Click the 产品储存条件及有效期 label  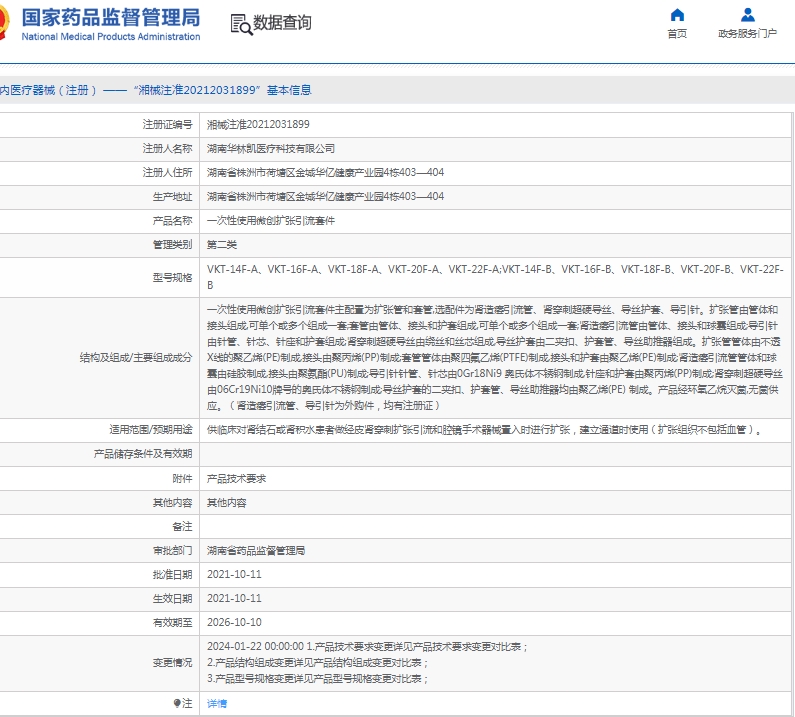click(143, 454)
